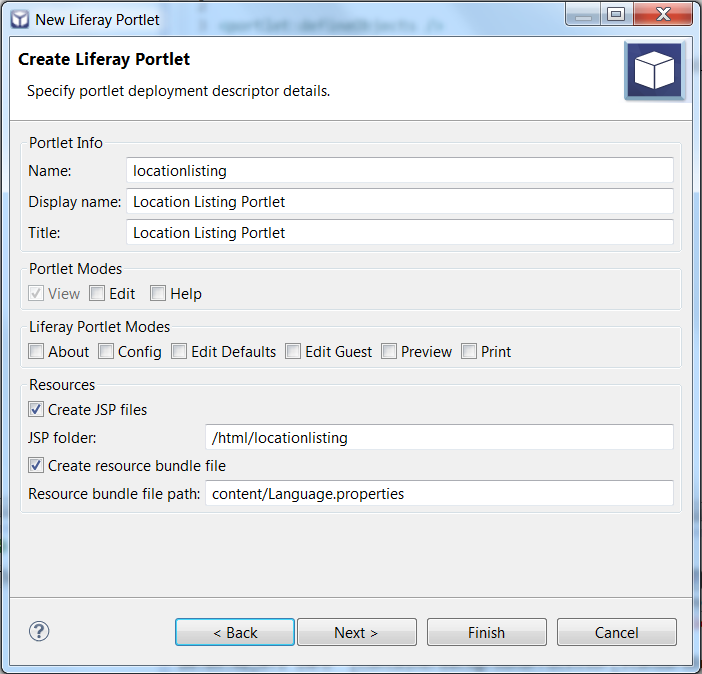
Task: Click the 'Create Liferay Portlet' heading
Action: pyautogui.click(x=104, y=59)
